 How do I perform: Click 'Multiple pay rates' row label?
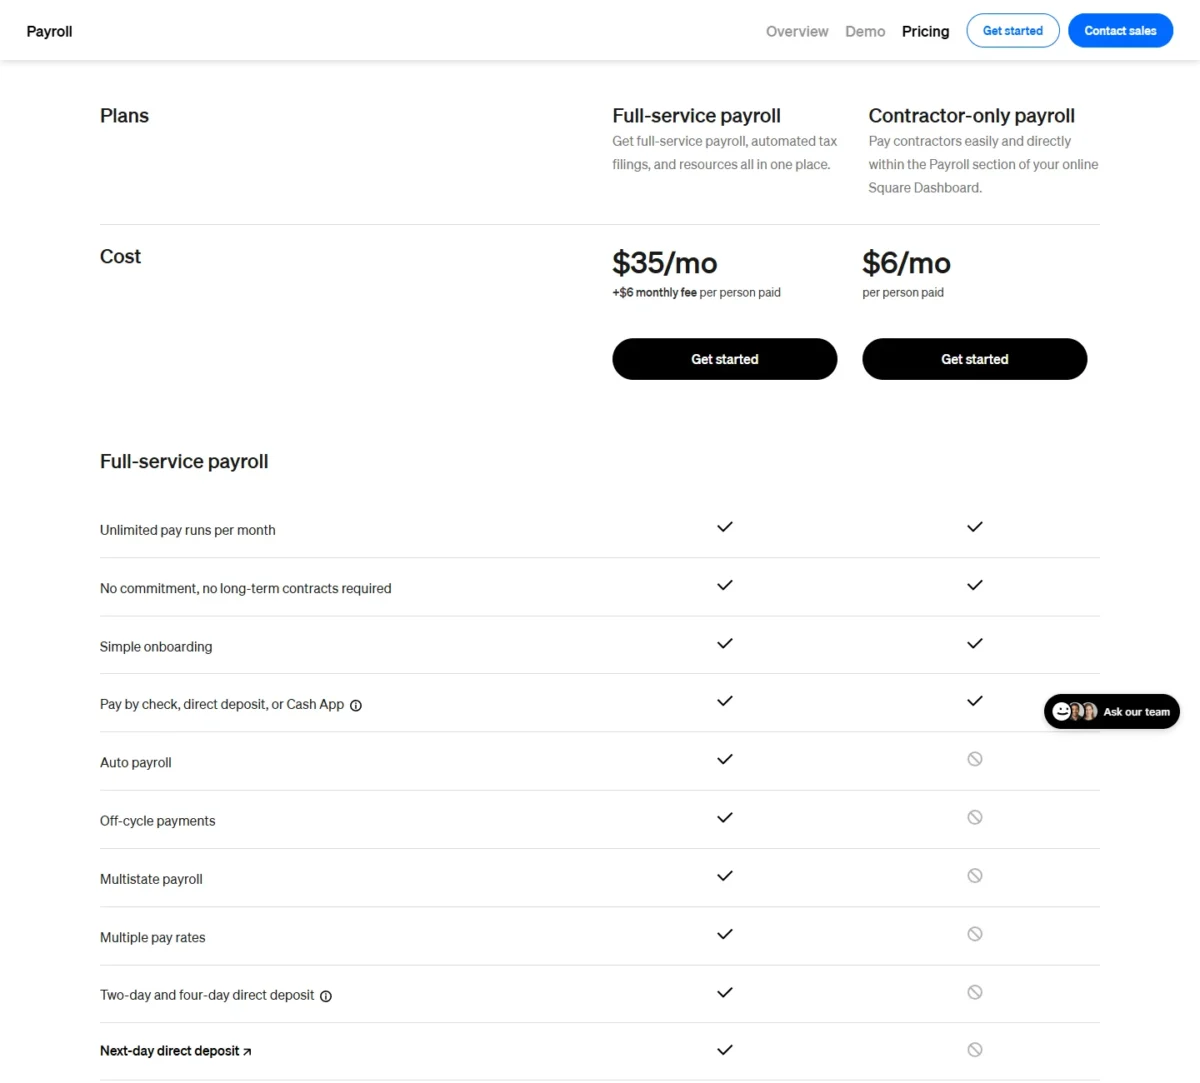click(153, 938)
